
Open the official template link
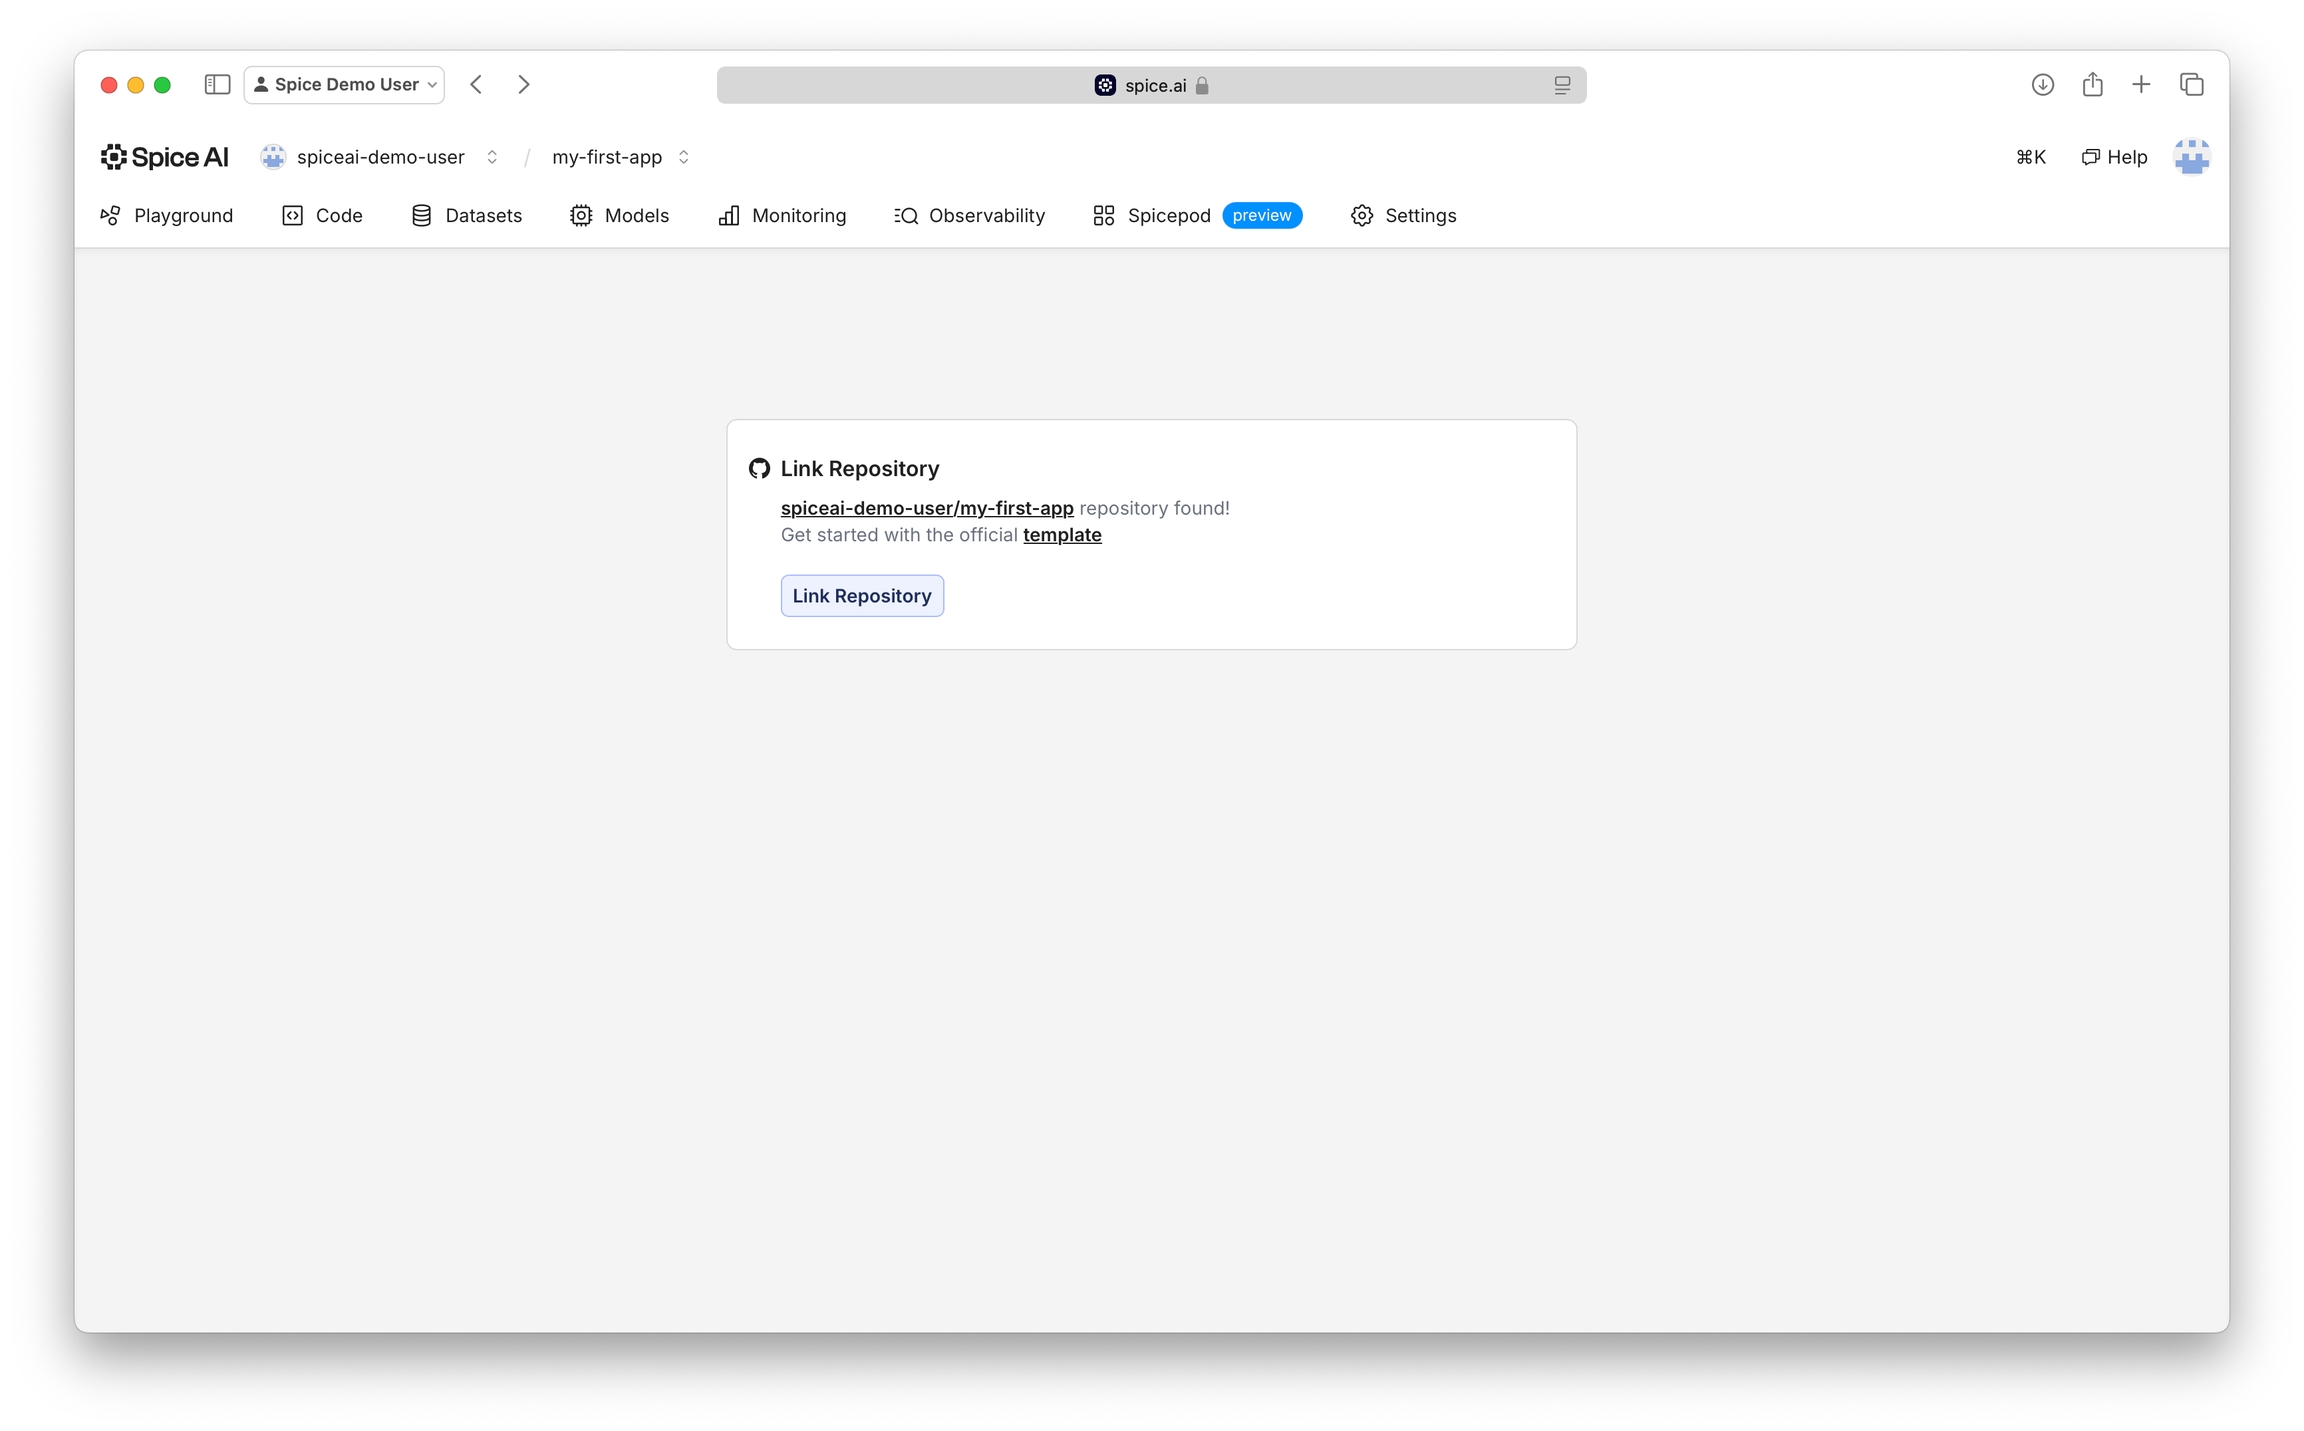pos(1061,535)
